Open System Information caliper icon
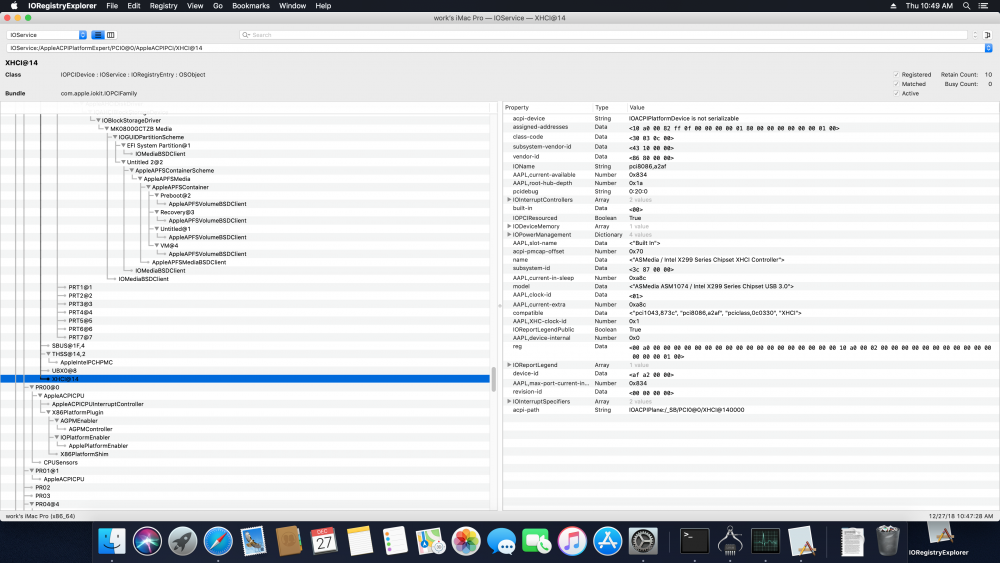This screenshot has width=1000, height=563. pos(730,542)
